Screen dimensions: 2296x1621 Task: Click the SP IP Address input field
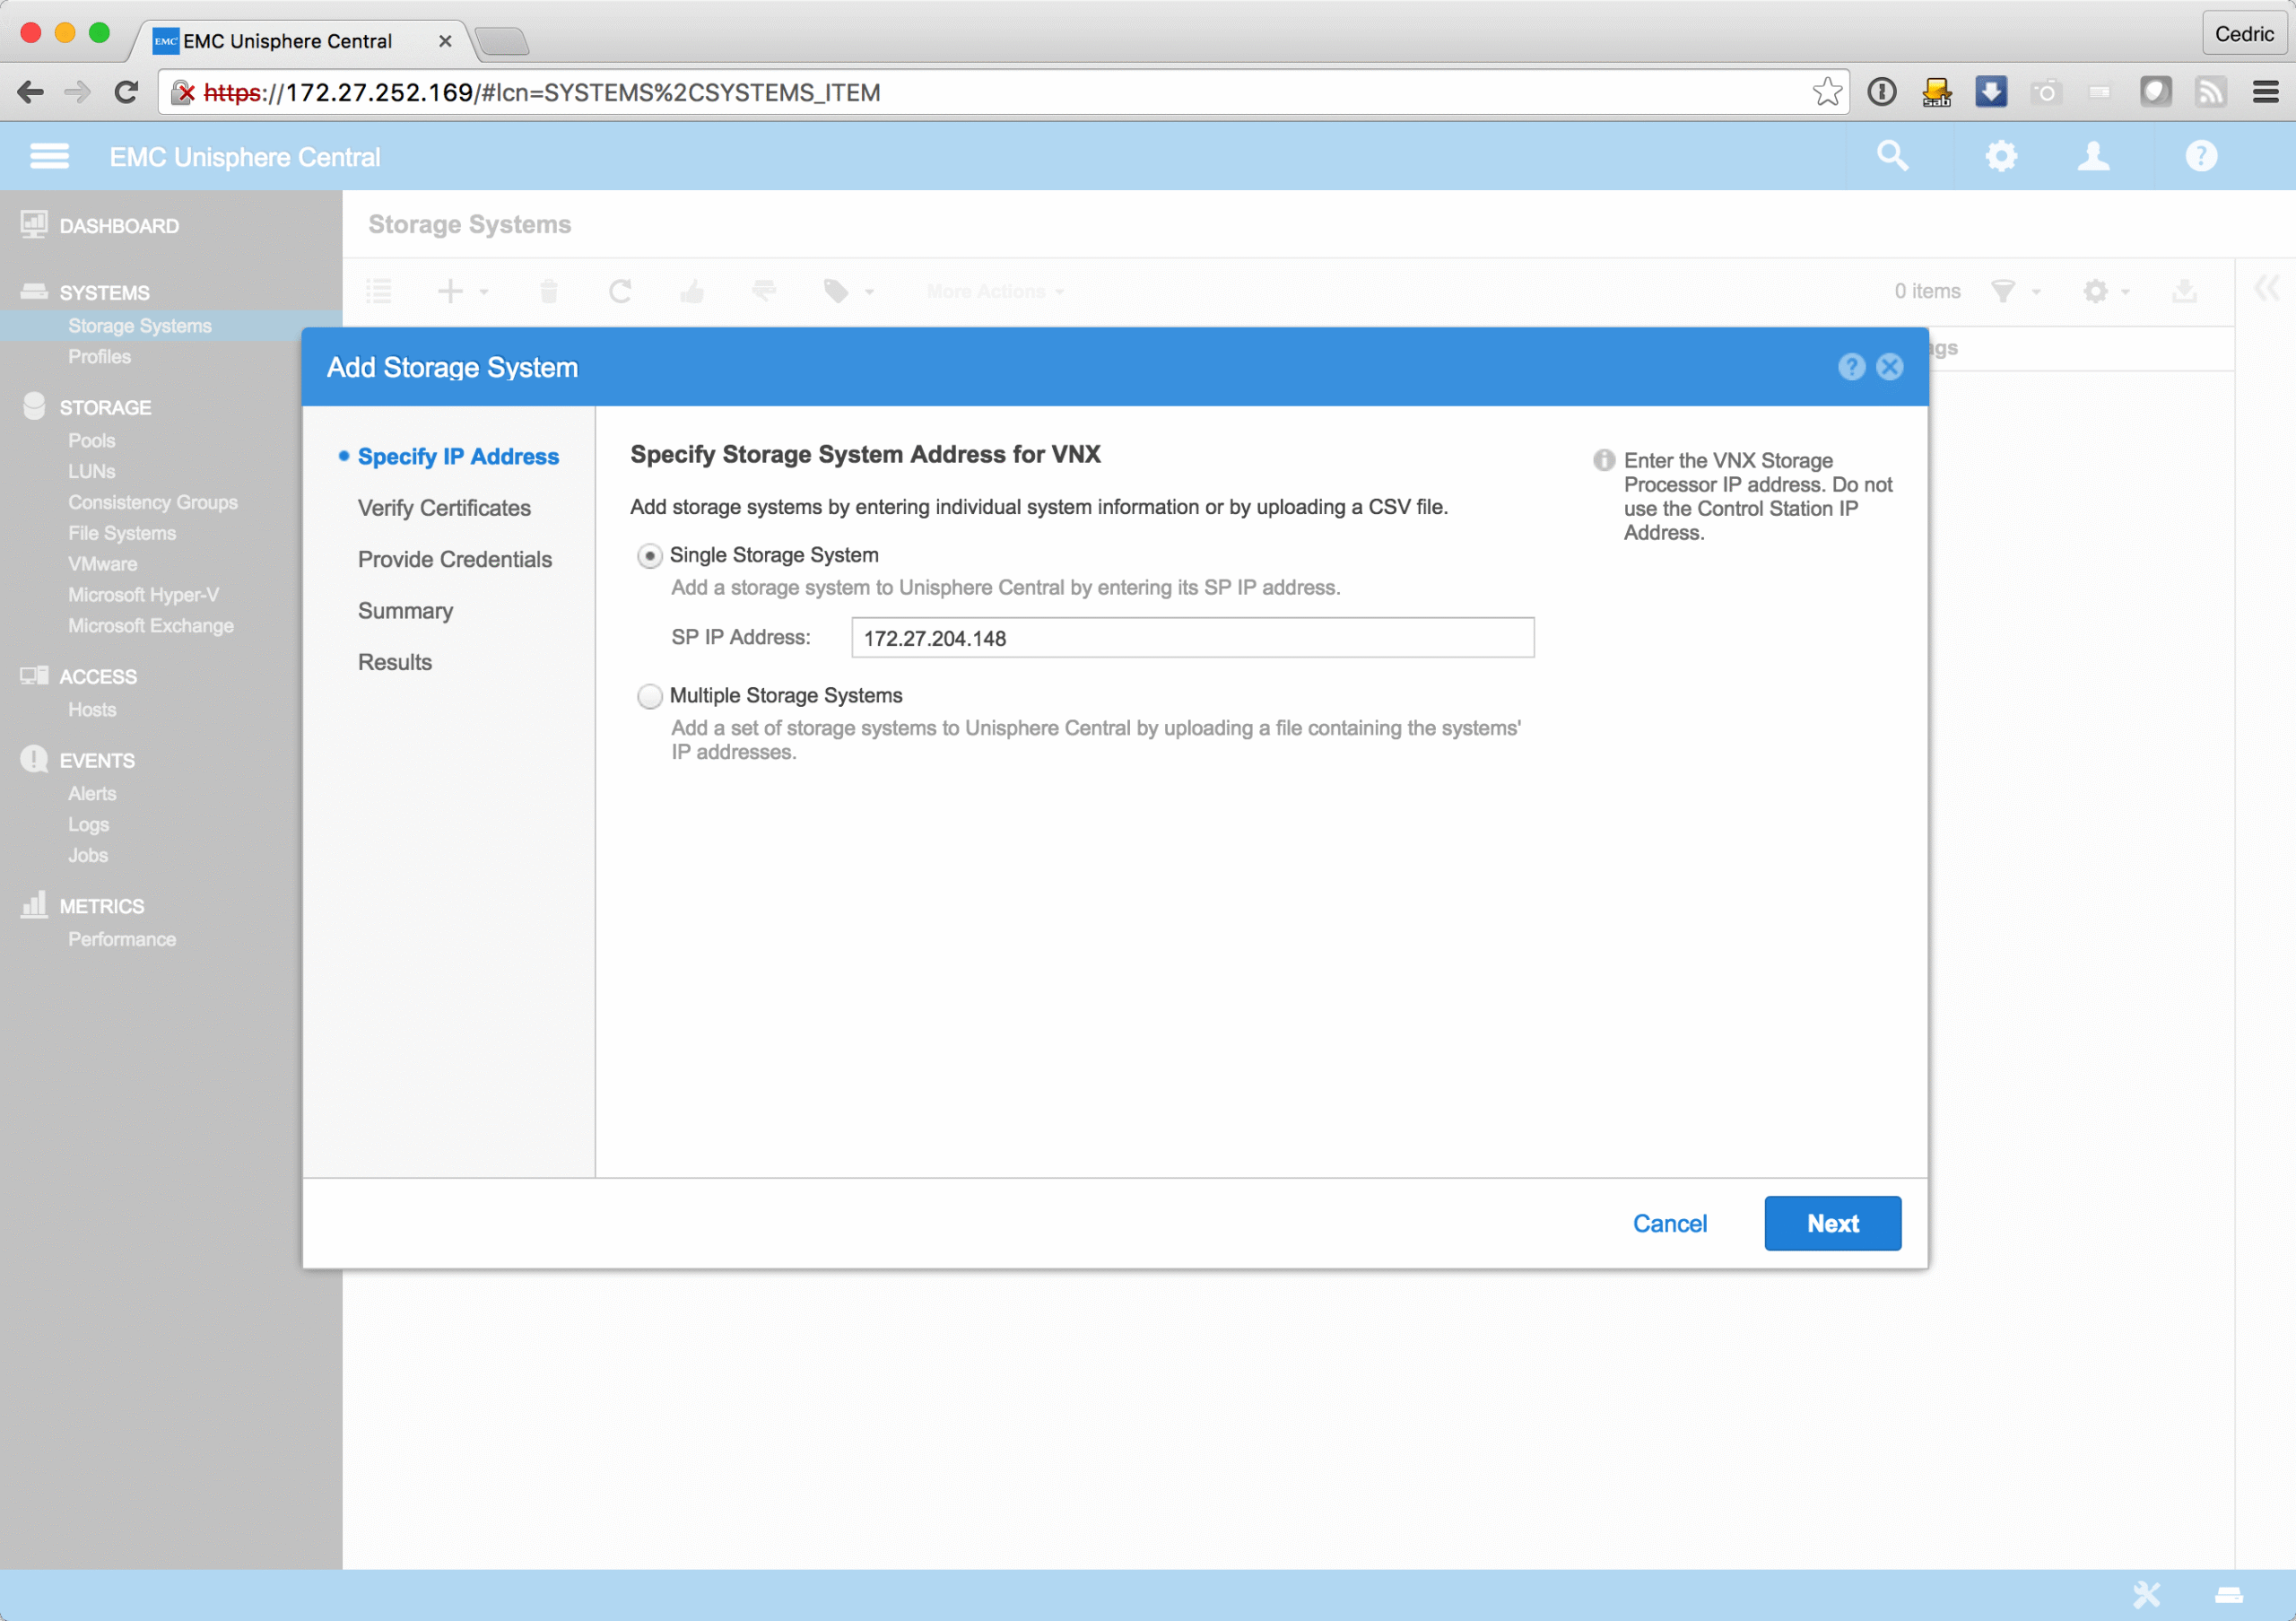coord(1192,638)
